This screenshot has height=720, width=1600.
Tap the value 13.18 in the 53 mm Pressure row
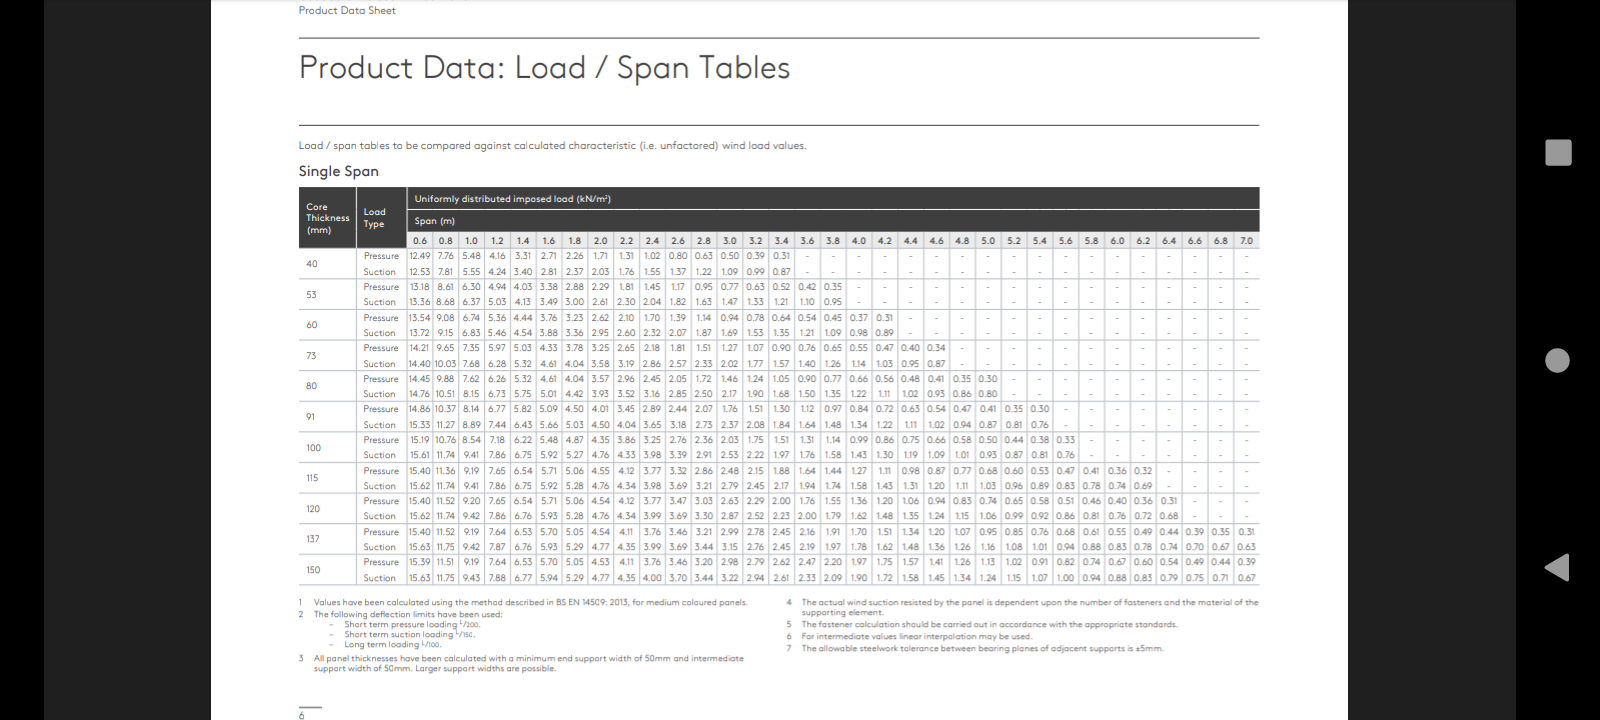420,287
